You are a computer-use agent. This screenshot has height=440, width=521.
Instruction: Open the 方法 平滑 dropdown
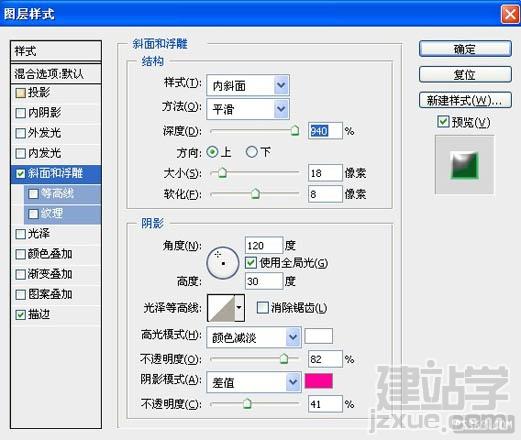248,109
